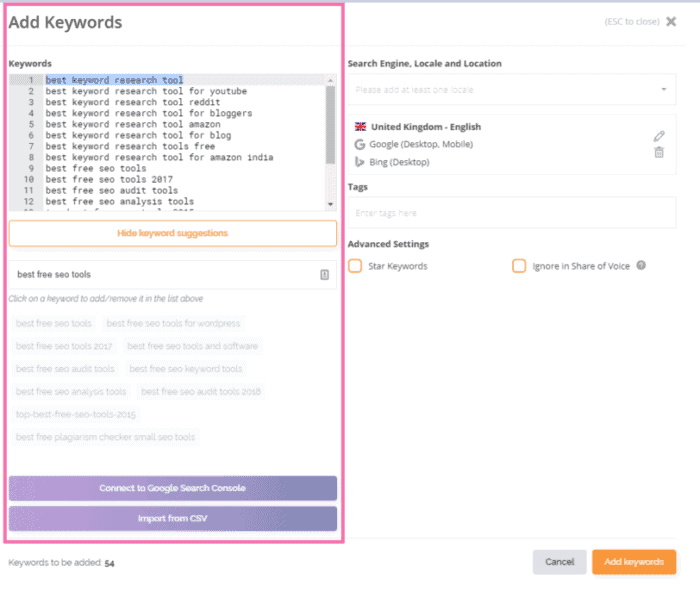The height and width of the screenshot is (591, 700).
Task: Toggle the first suggestion chip 'best free seo tools'
Action: pos(54,323)
